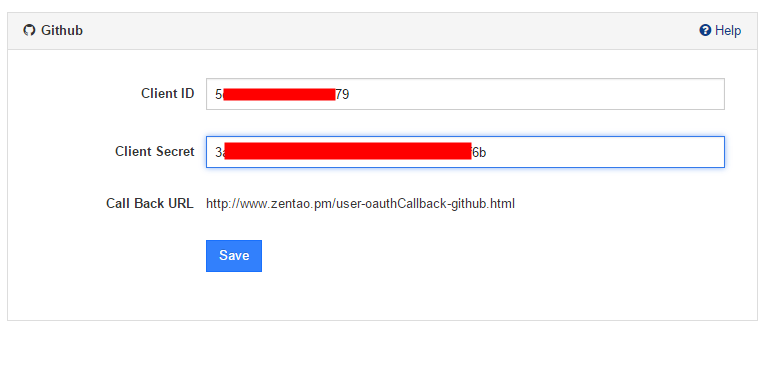The width and height of the screenshot is (770, 368).
Task: Open the Help link text
Action: pos(728,30)
